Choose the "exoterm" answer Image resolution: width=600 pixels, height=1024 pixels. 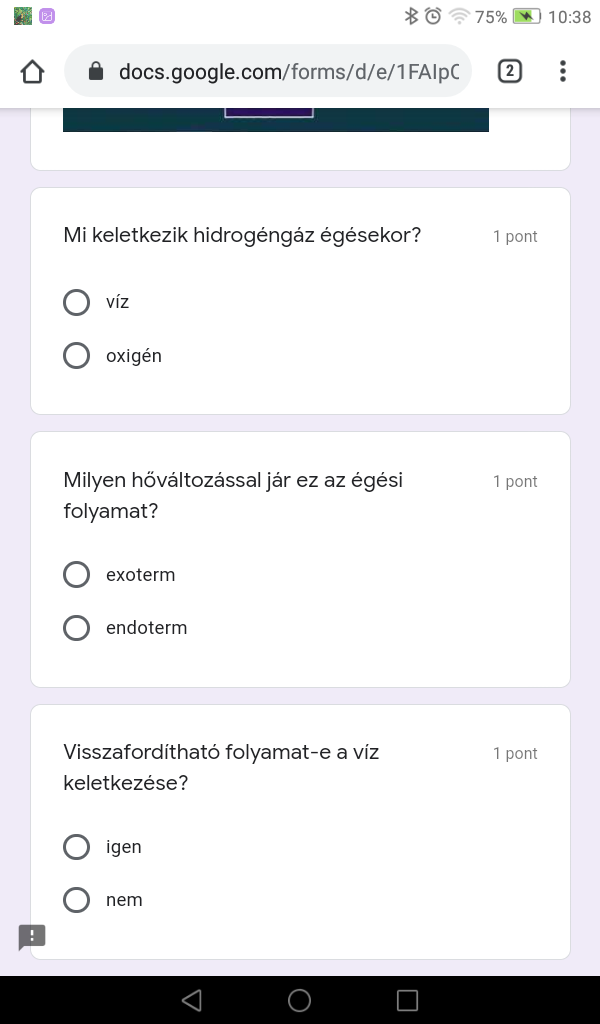(x=77, y=575)
